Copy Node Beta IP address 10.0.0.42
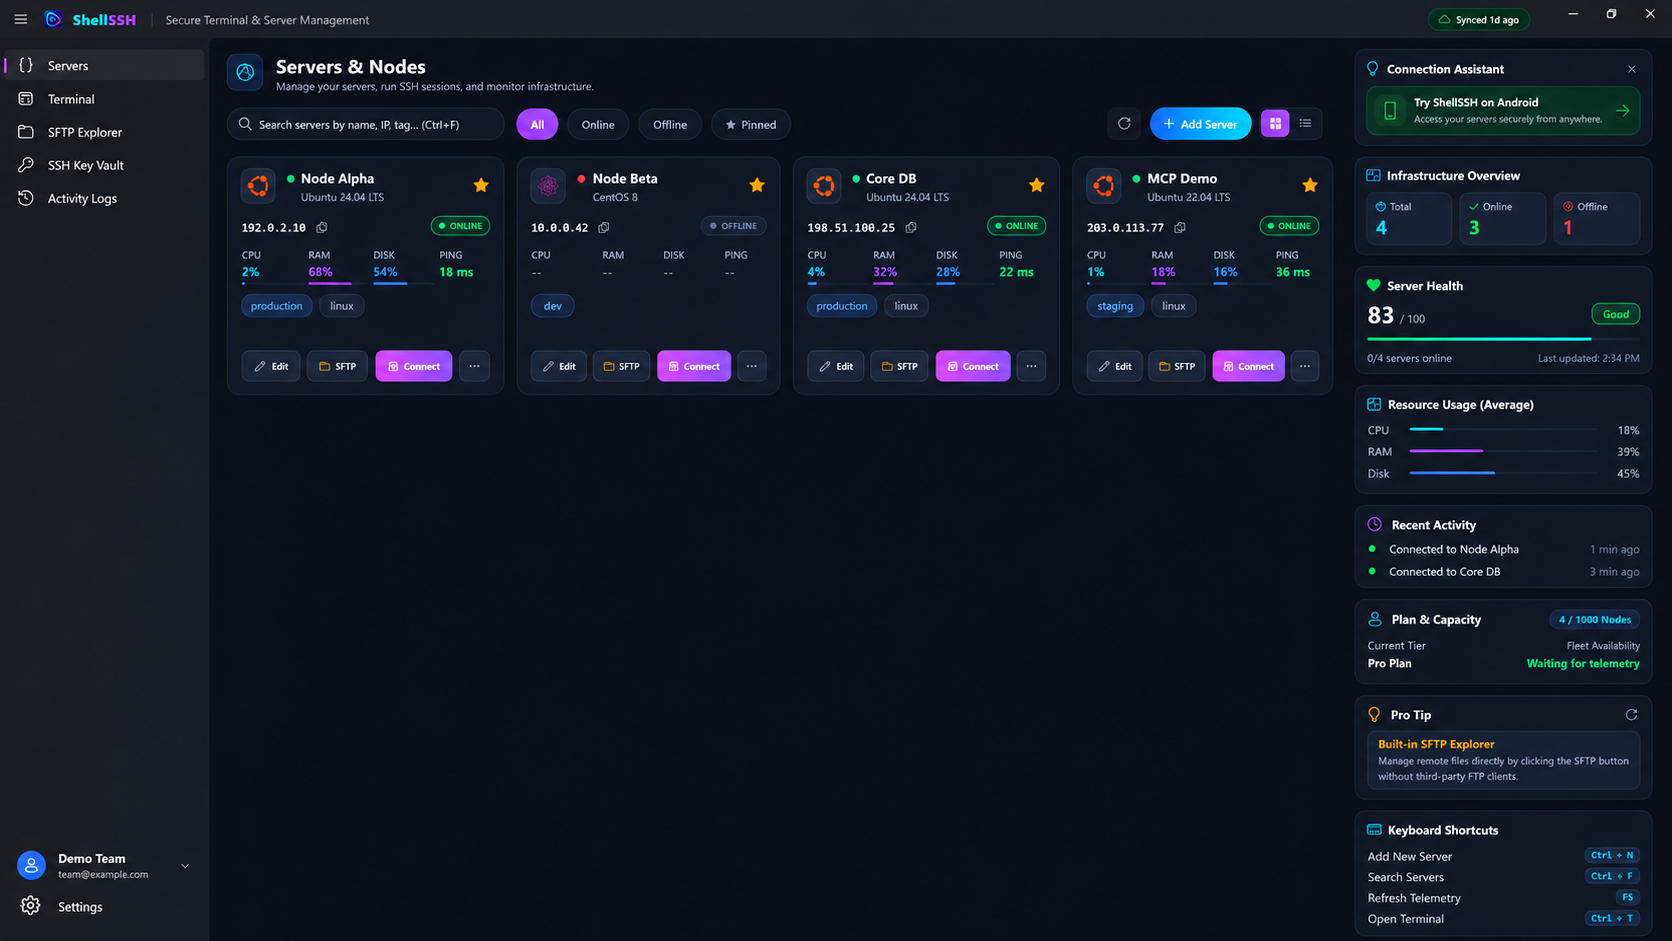 604,228
